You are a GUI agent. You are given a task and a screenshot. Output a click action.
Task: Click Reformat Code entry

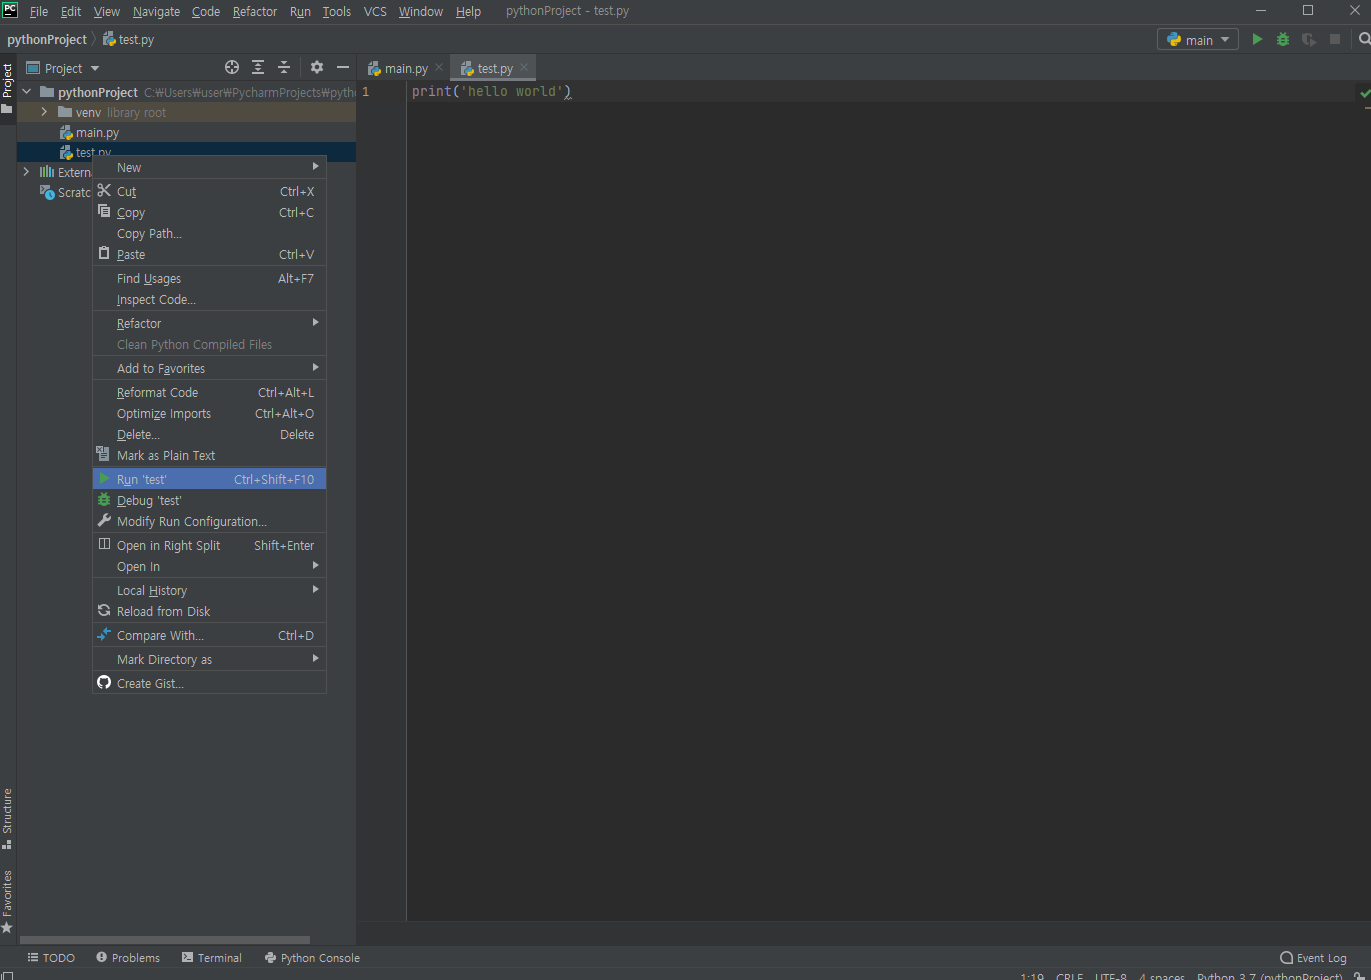tap(209, 392)
